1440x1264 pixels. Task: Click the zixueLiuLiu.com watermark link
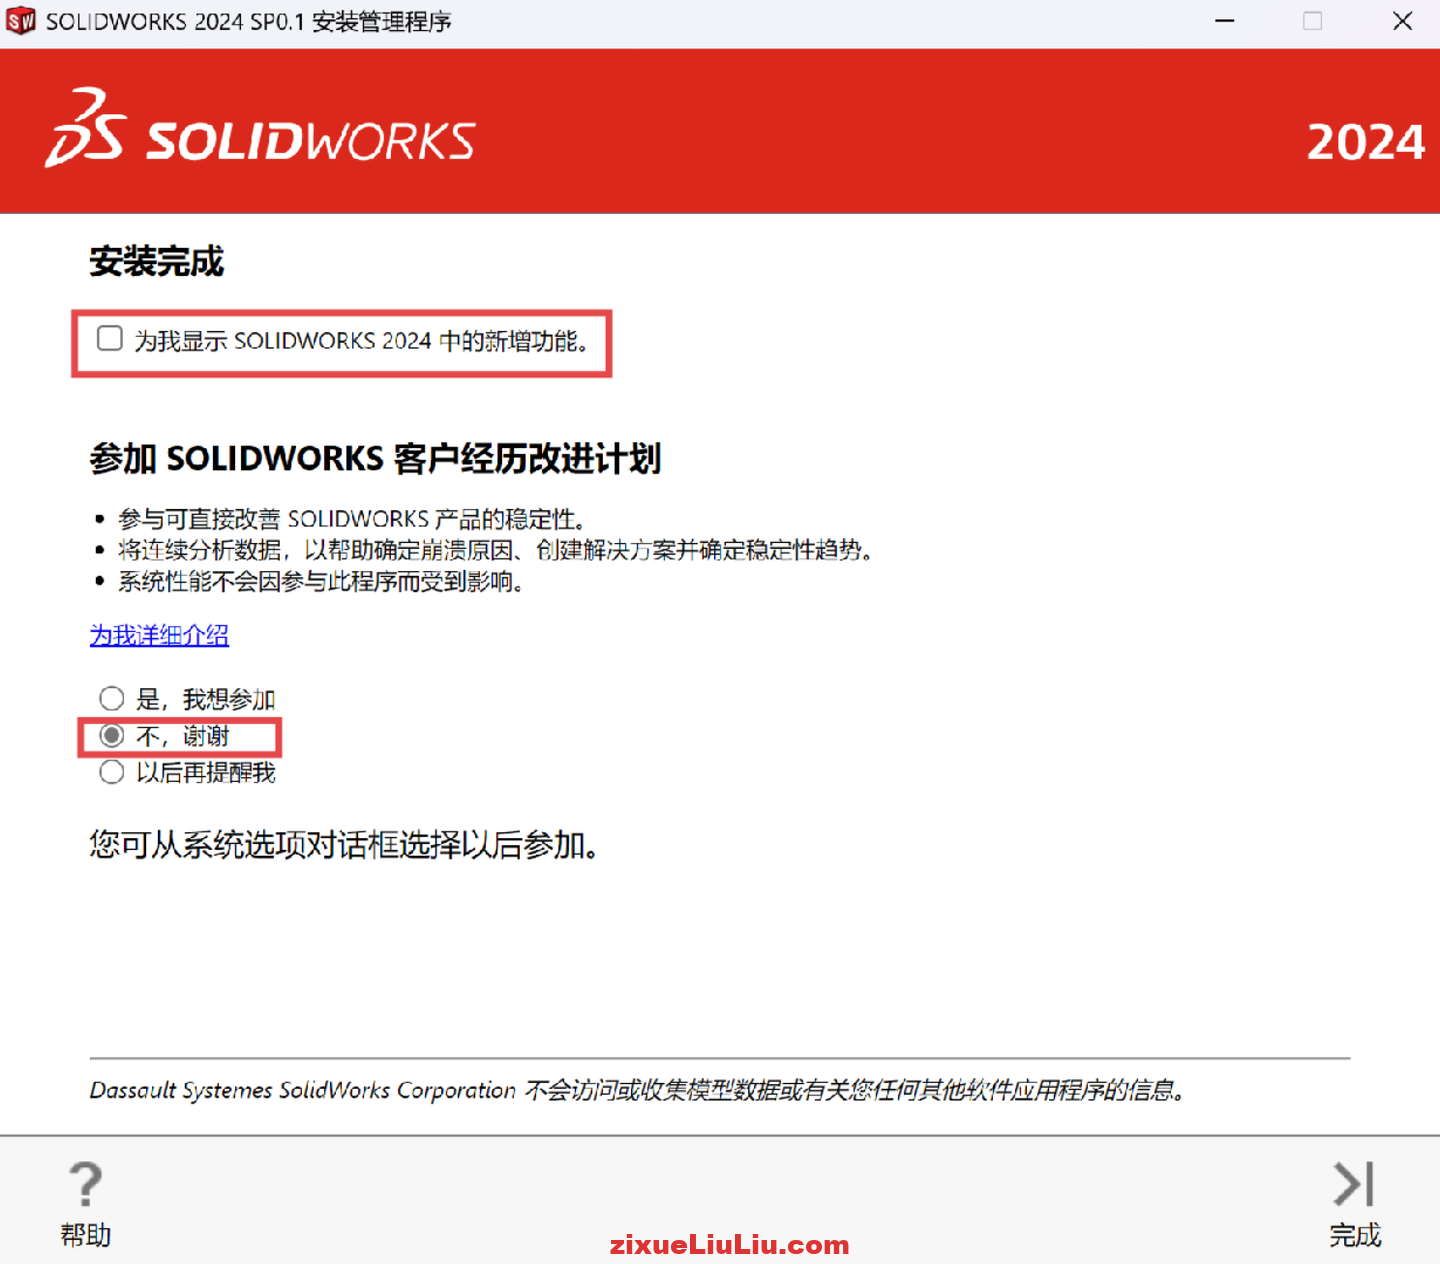click(729, 1245)
